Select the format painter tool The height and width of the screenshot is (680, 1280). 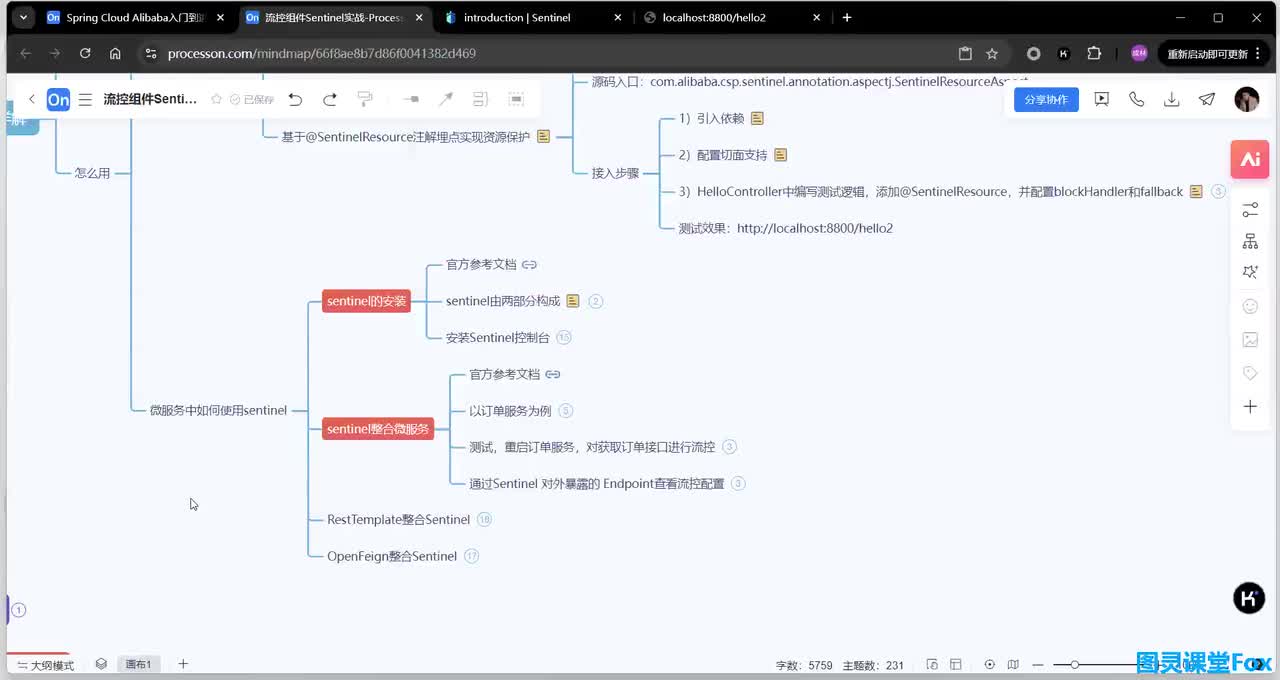coord(365,99)
